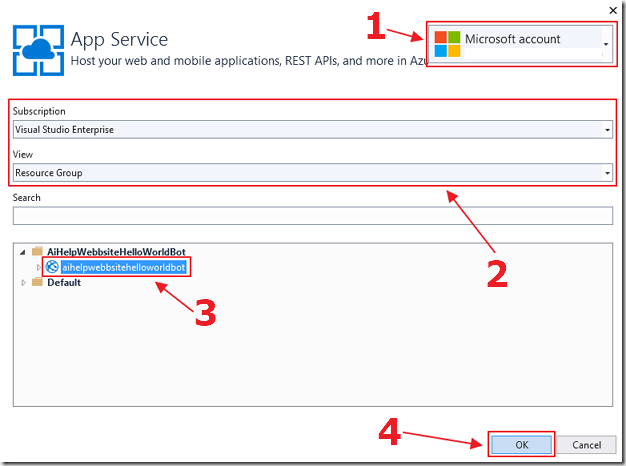626x466 pixels.
Task: Open the Subscription dropdown
Action: [x=313, y=130]
